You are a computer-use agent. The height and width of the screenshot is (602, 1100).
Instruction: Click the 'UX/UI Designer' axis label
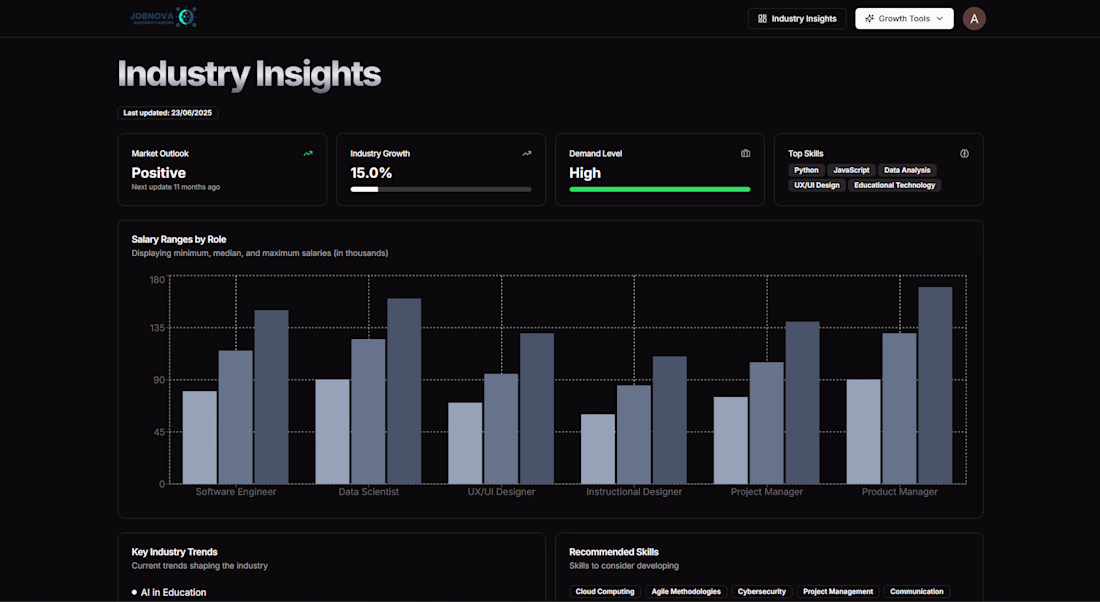tap(502, 492)
